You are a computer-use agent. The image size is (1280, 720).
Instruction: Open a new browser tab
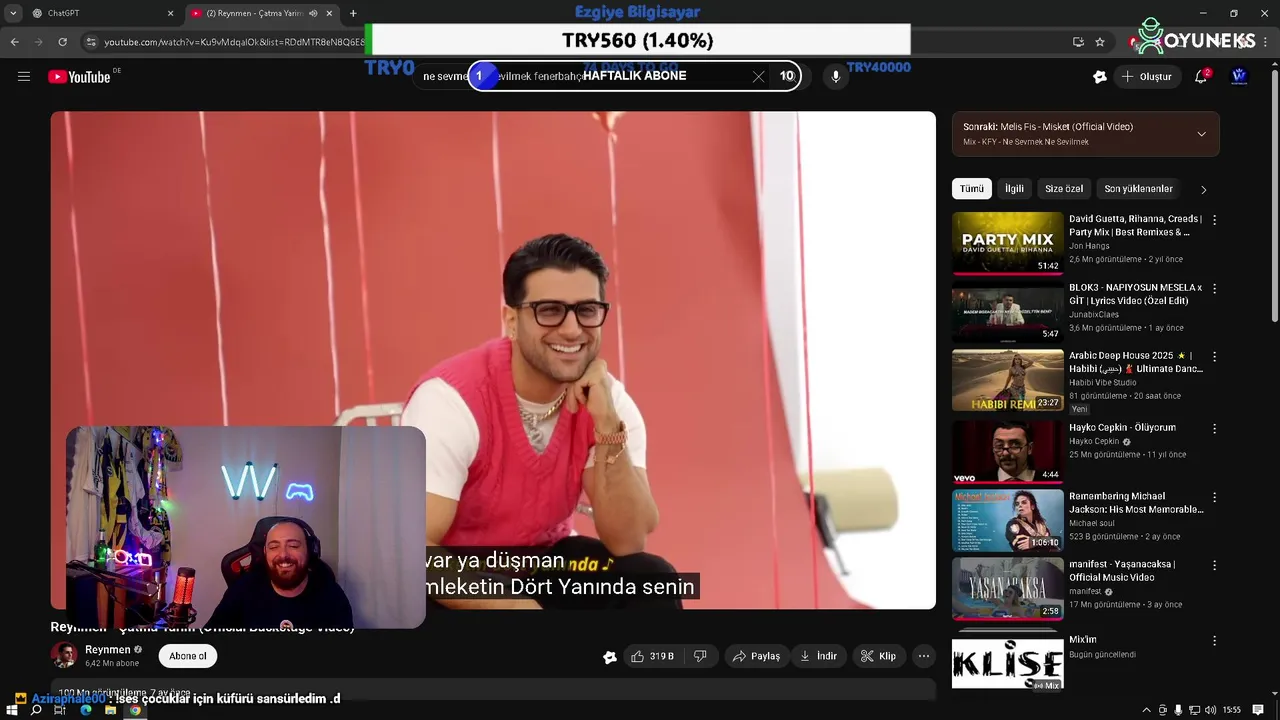[353, 13]
